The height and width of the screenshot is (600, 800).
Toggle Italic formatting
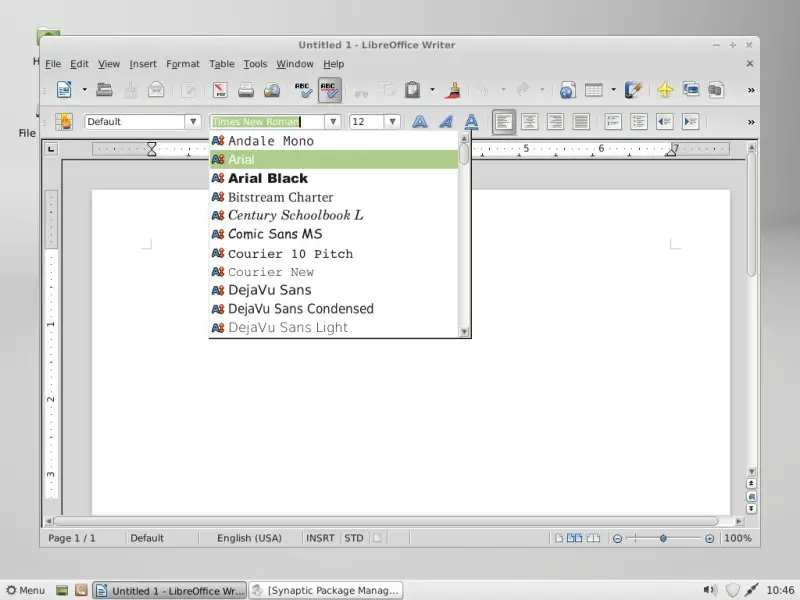point(446,121)
